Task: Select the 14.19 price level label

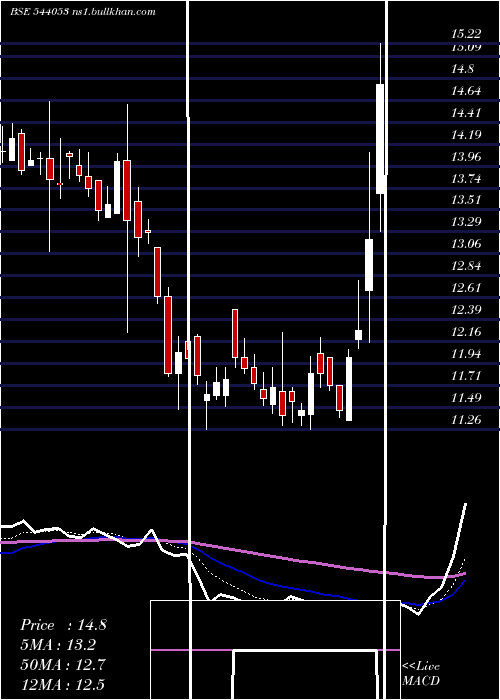Action: tap(466, 135)
